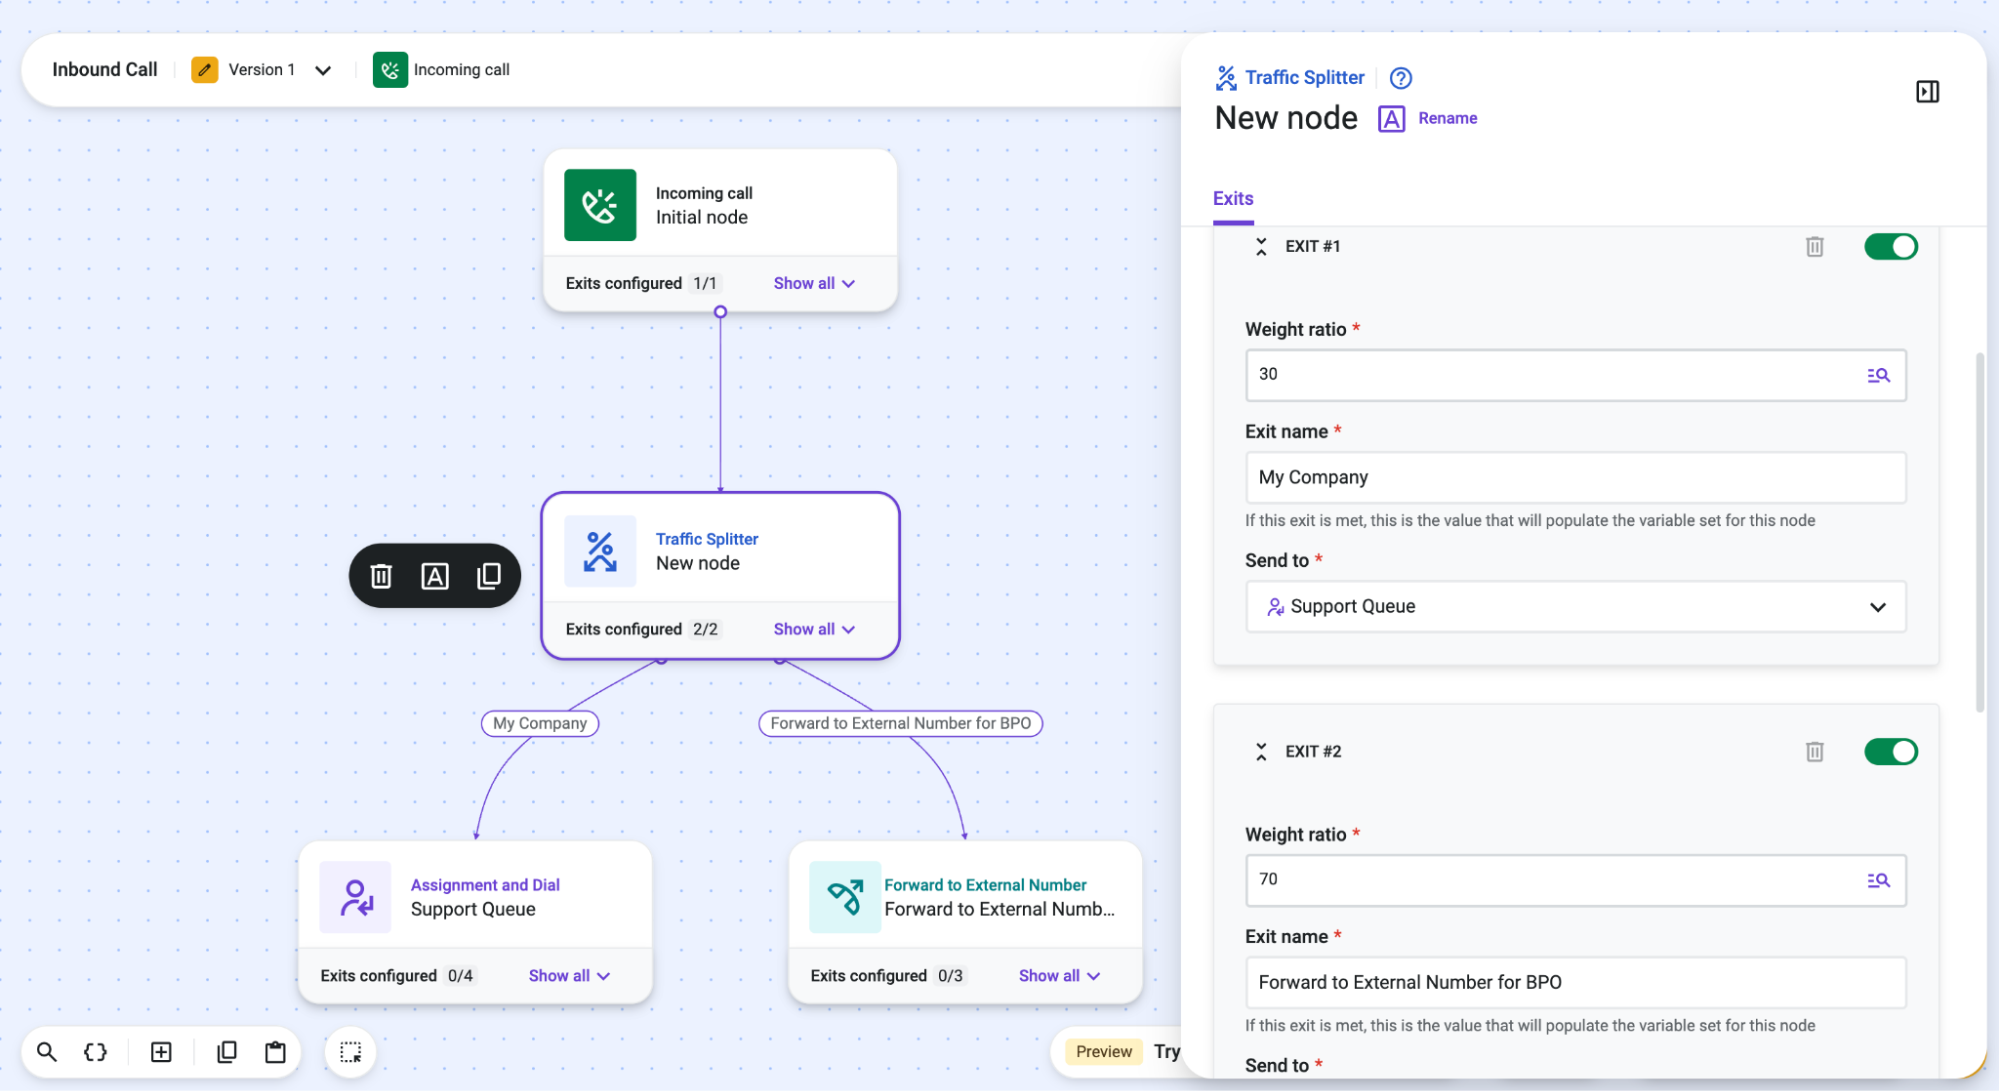Delete Exit #2 with trash icon
Image resolution: width=1999 pixels, height=1092 pixels.
click(x=1814, y=751)
